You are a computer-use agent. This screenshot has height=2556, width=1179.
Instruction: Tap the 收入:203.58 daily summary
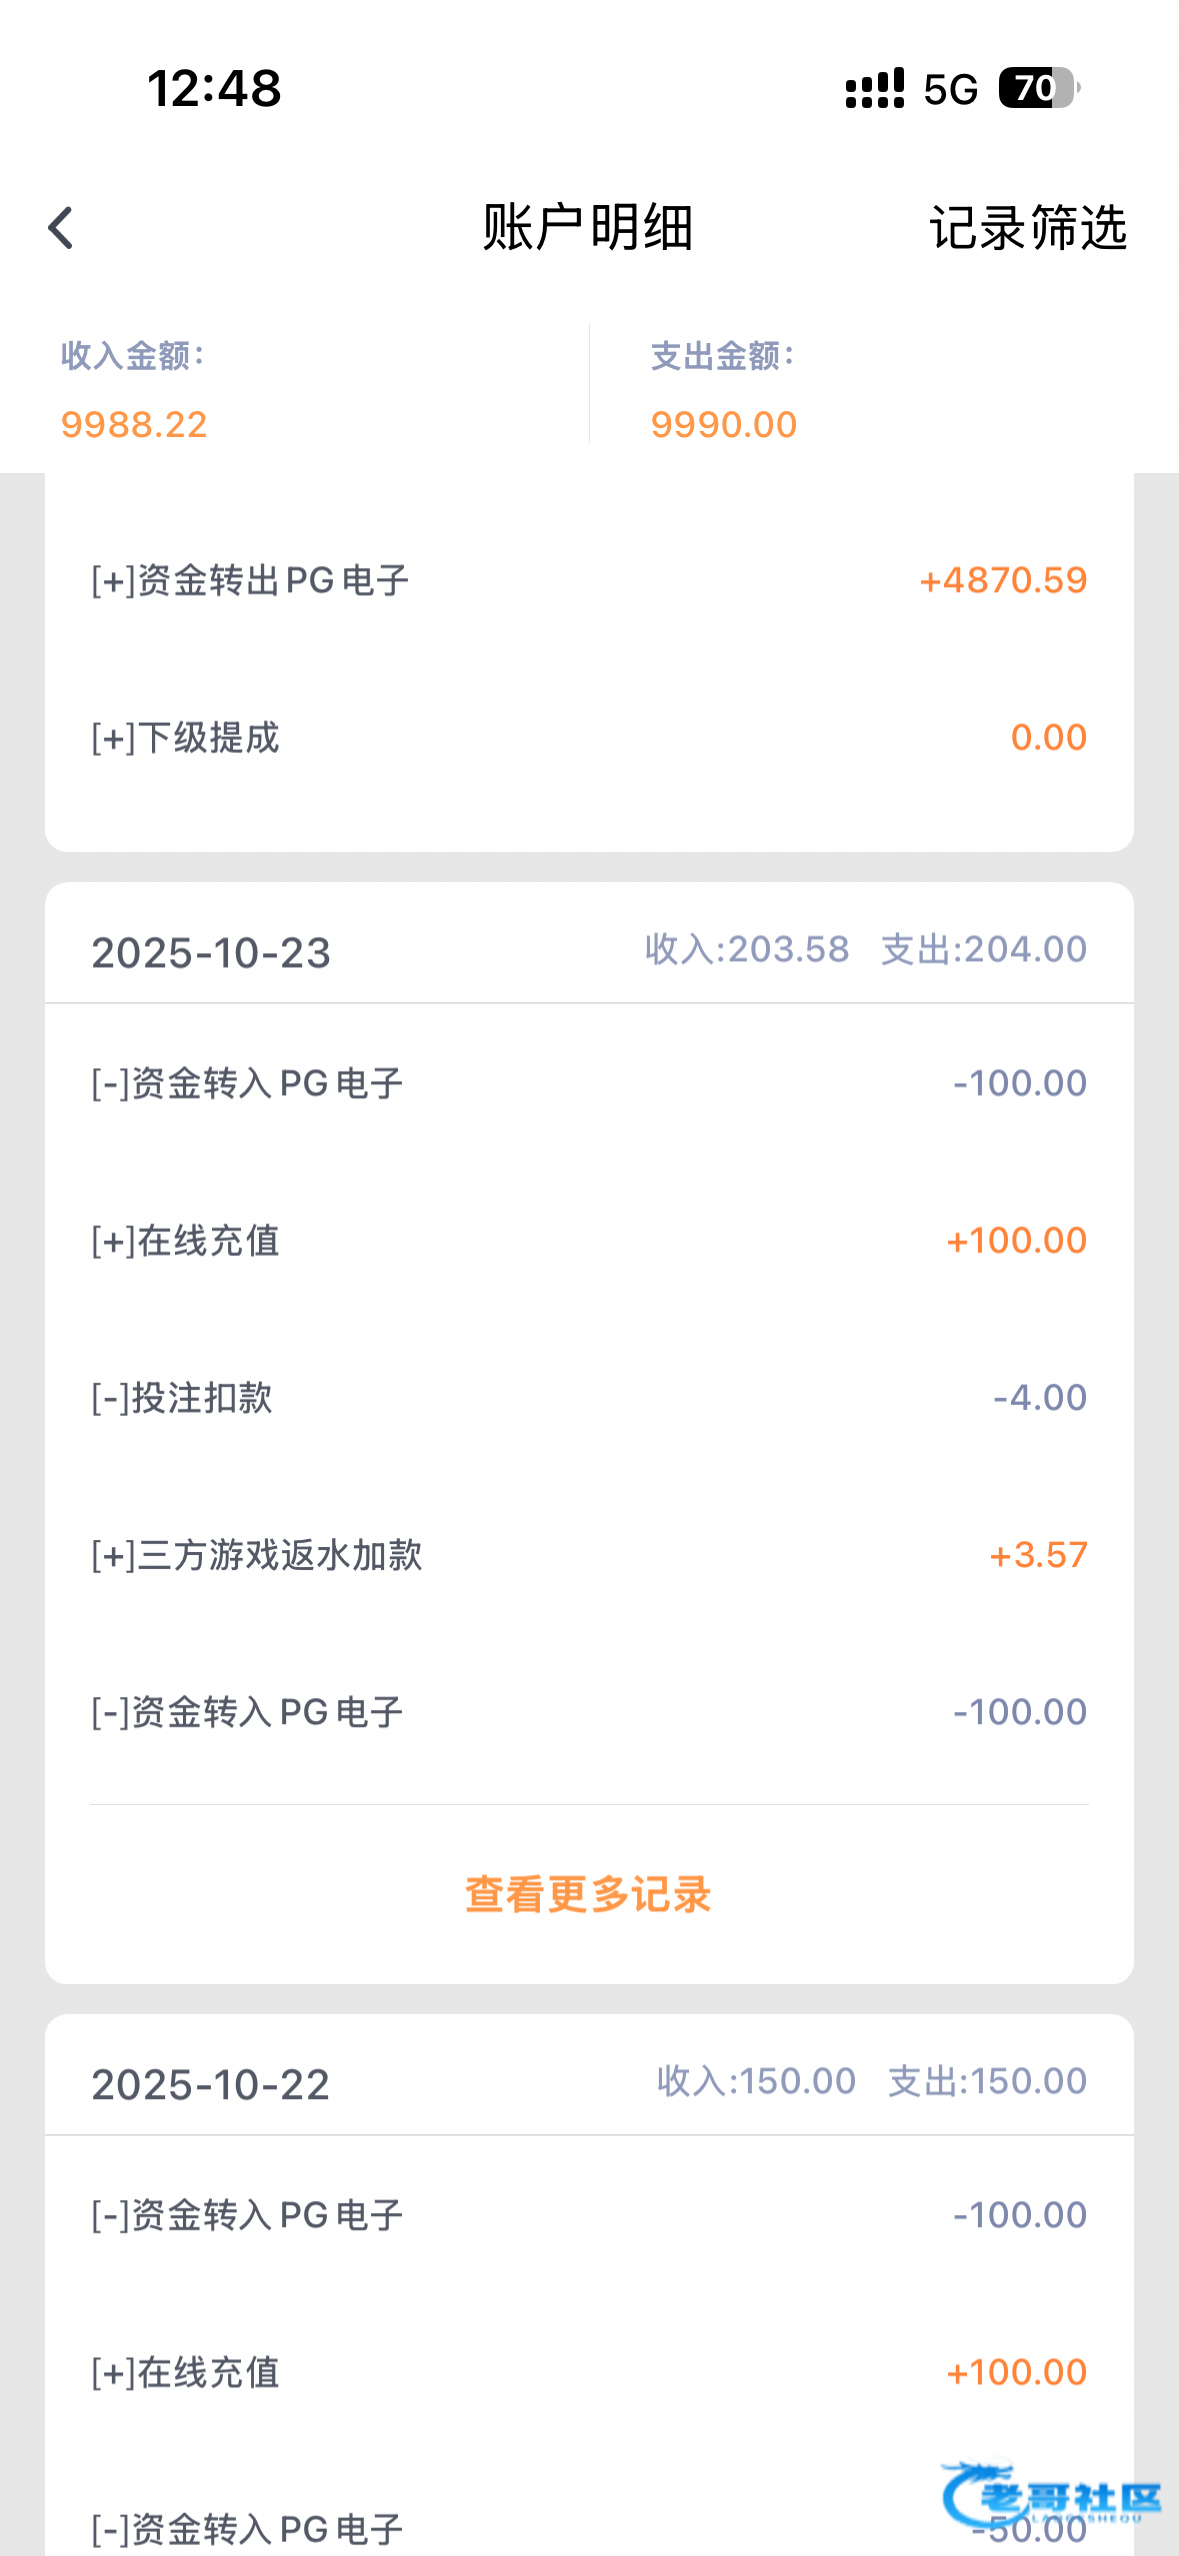coord(747,949)
